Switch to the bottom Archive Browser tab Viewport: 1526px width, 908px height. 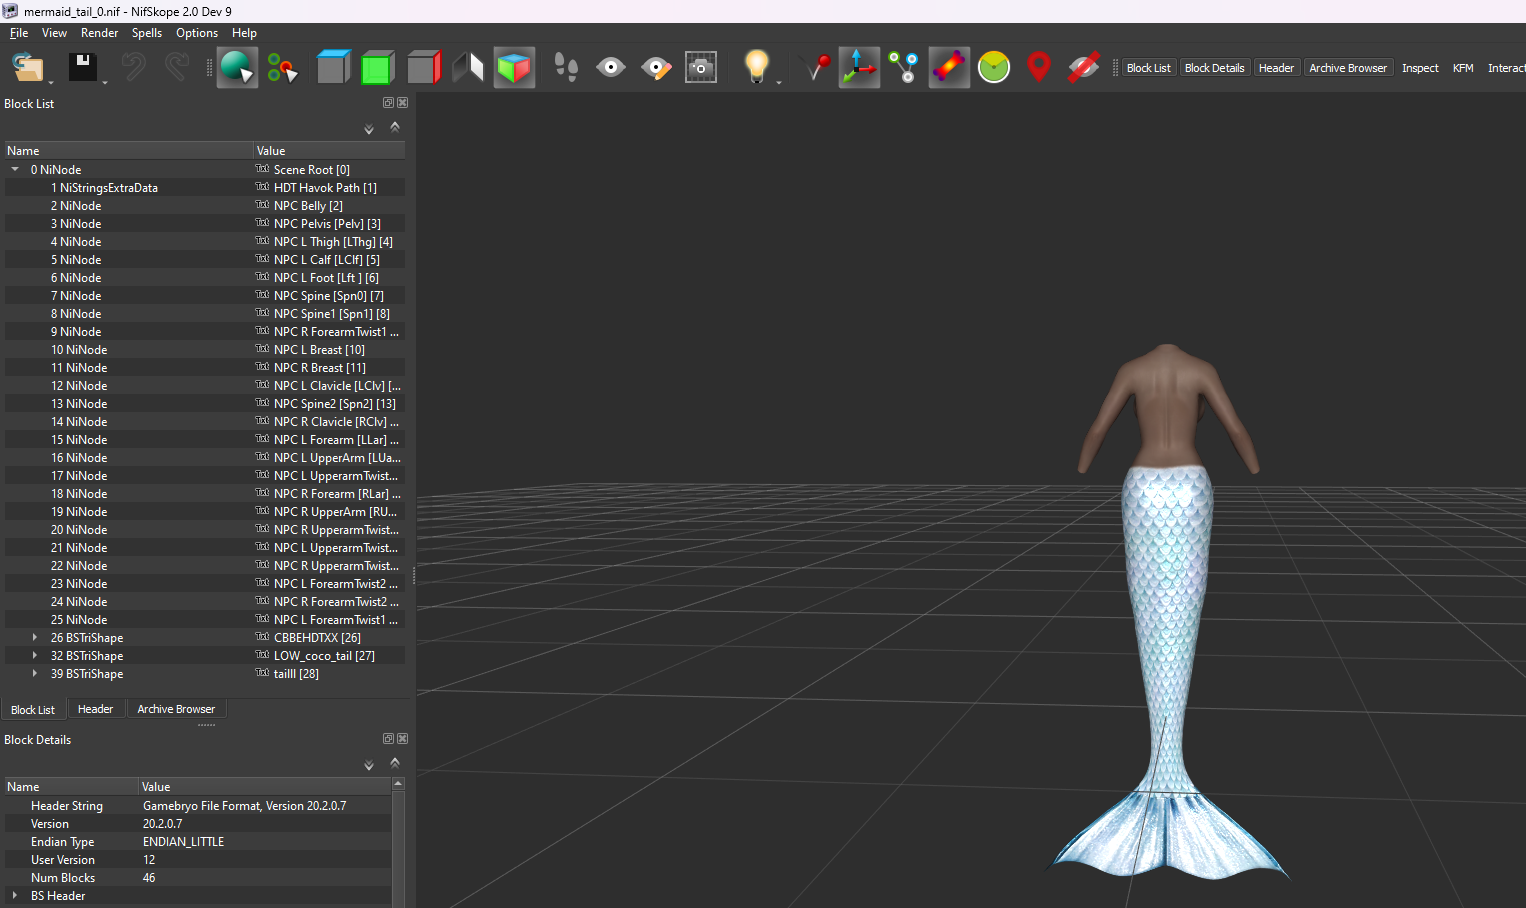[x=176, y=709]
